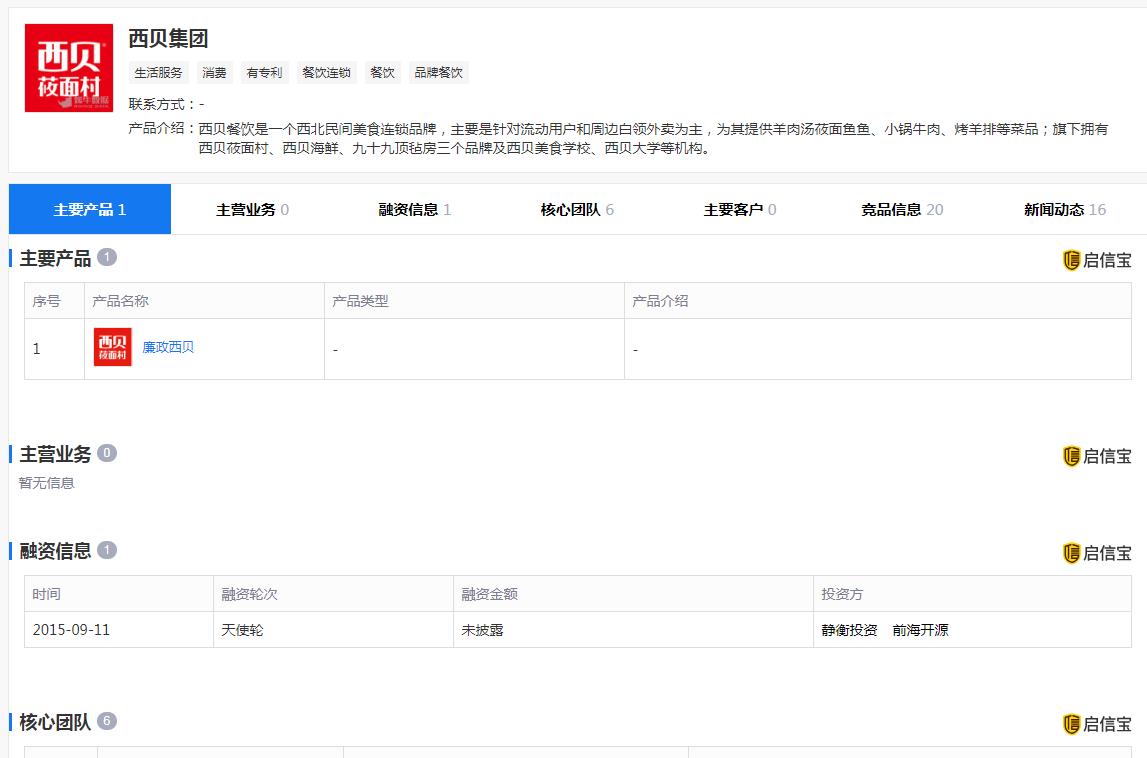The image size is (1147, 758).
Task: Switch to the 主要产品 tab
Action: tap(90, 210)
